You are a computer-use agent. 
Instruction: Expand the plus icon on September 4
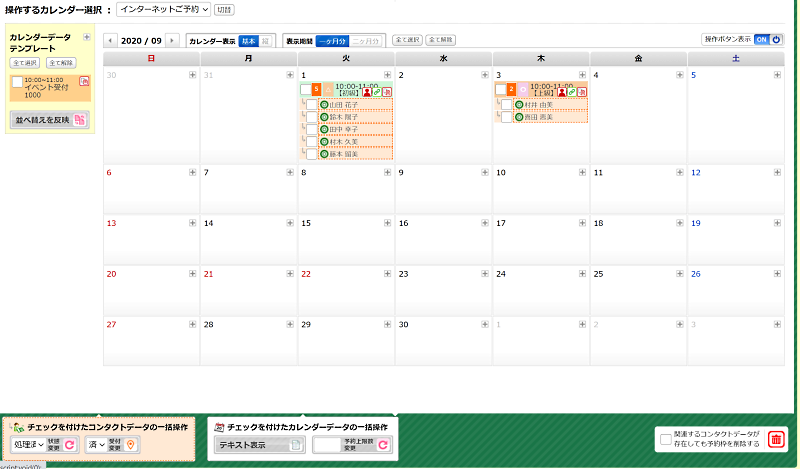coord(680,75)
